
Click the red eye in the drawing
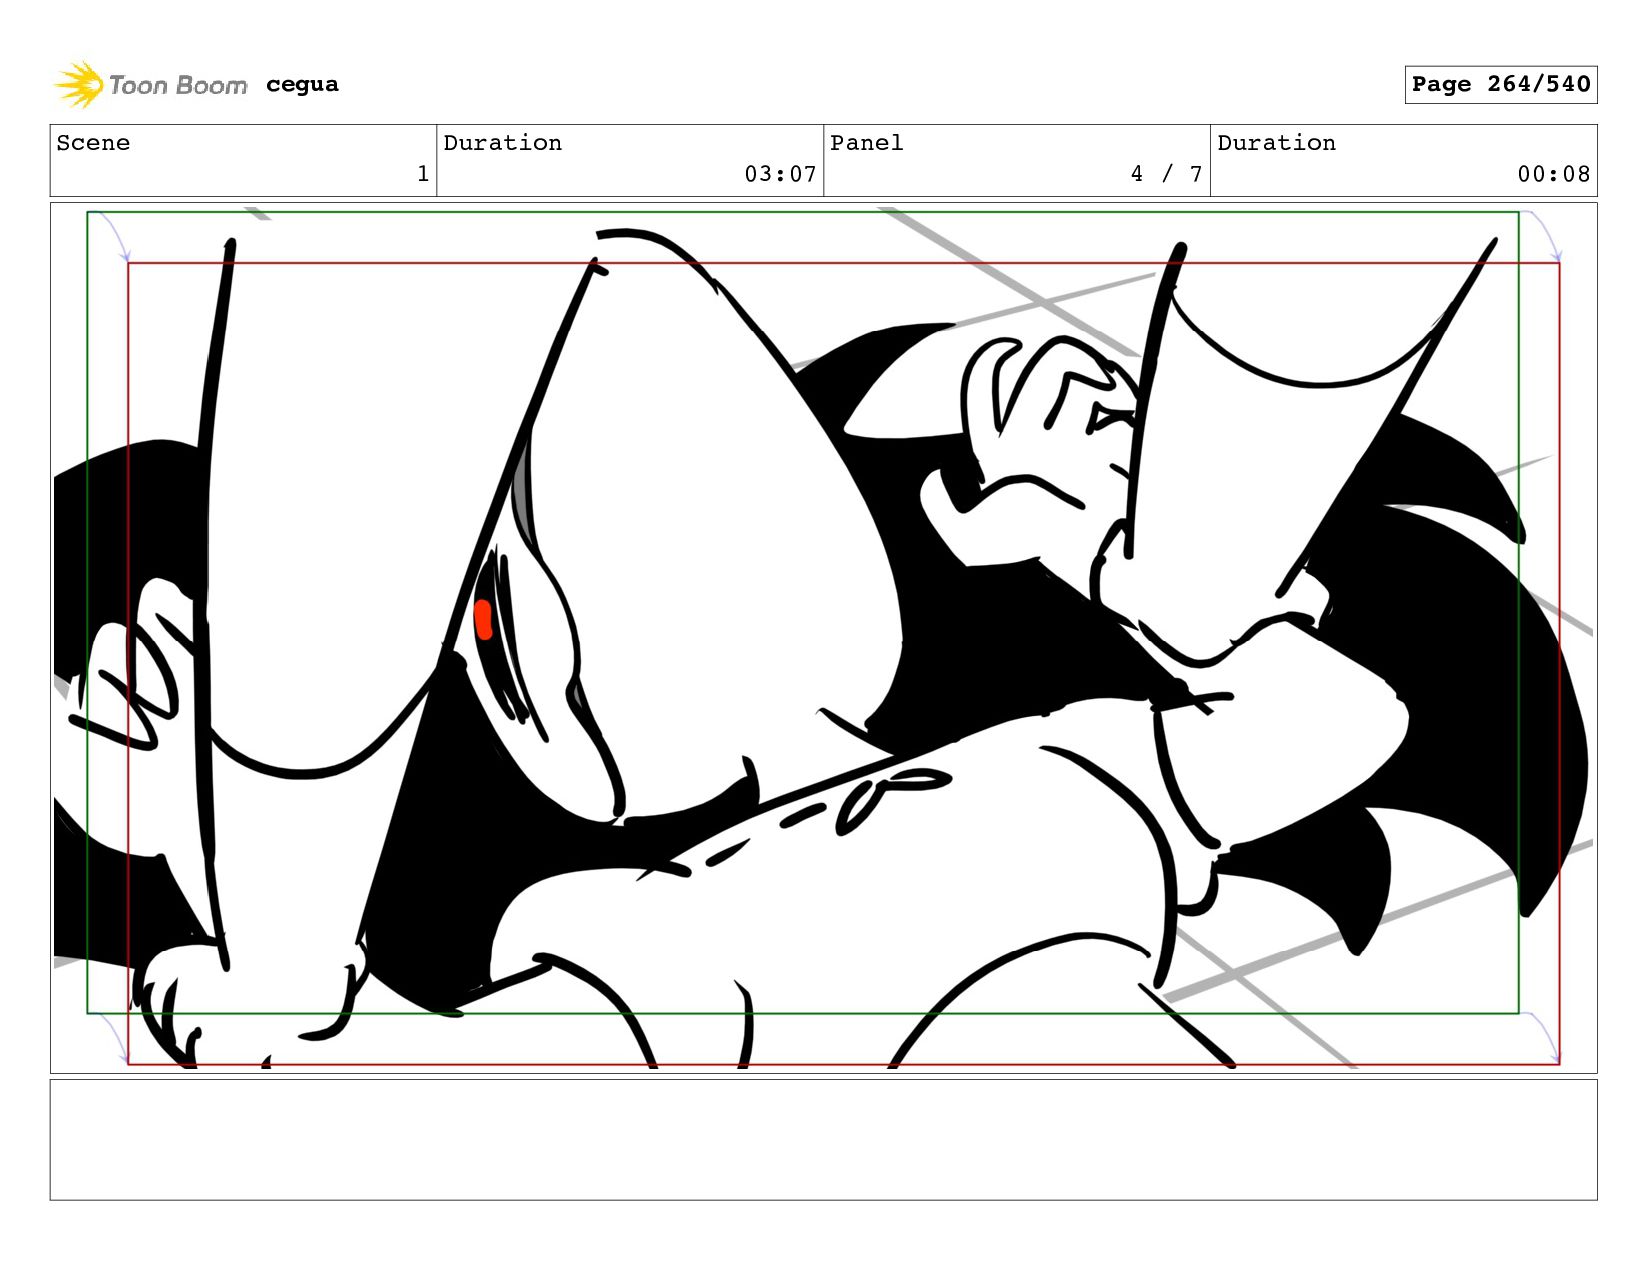(x=483, y=619)
